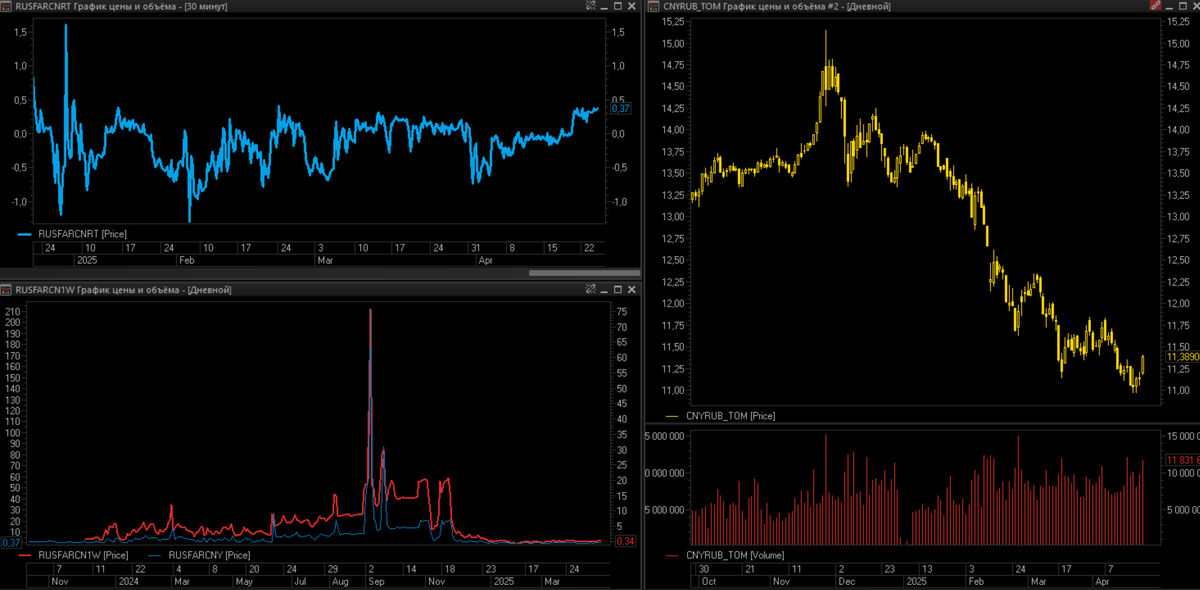The image size is (1200, 590).
Task: Click the RUSFARCN1W chart window icon
Action: [x=7, y=290]
